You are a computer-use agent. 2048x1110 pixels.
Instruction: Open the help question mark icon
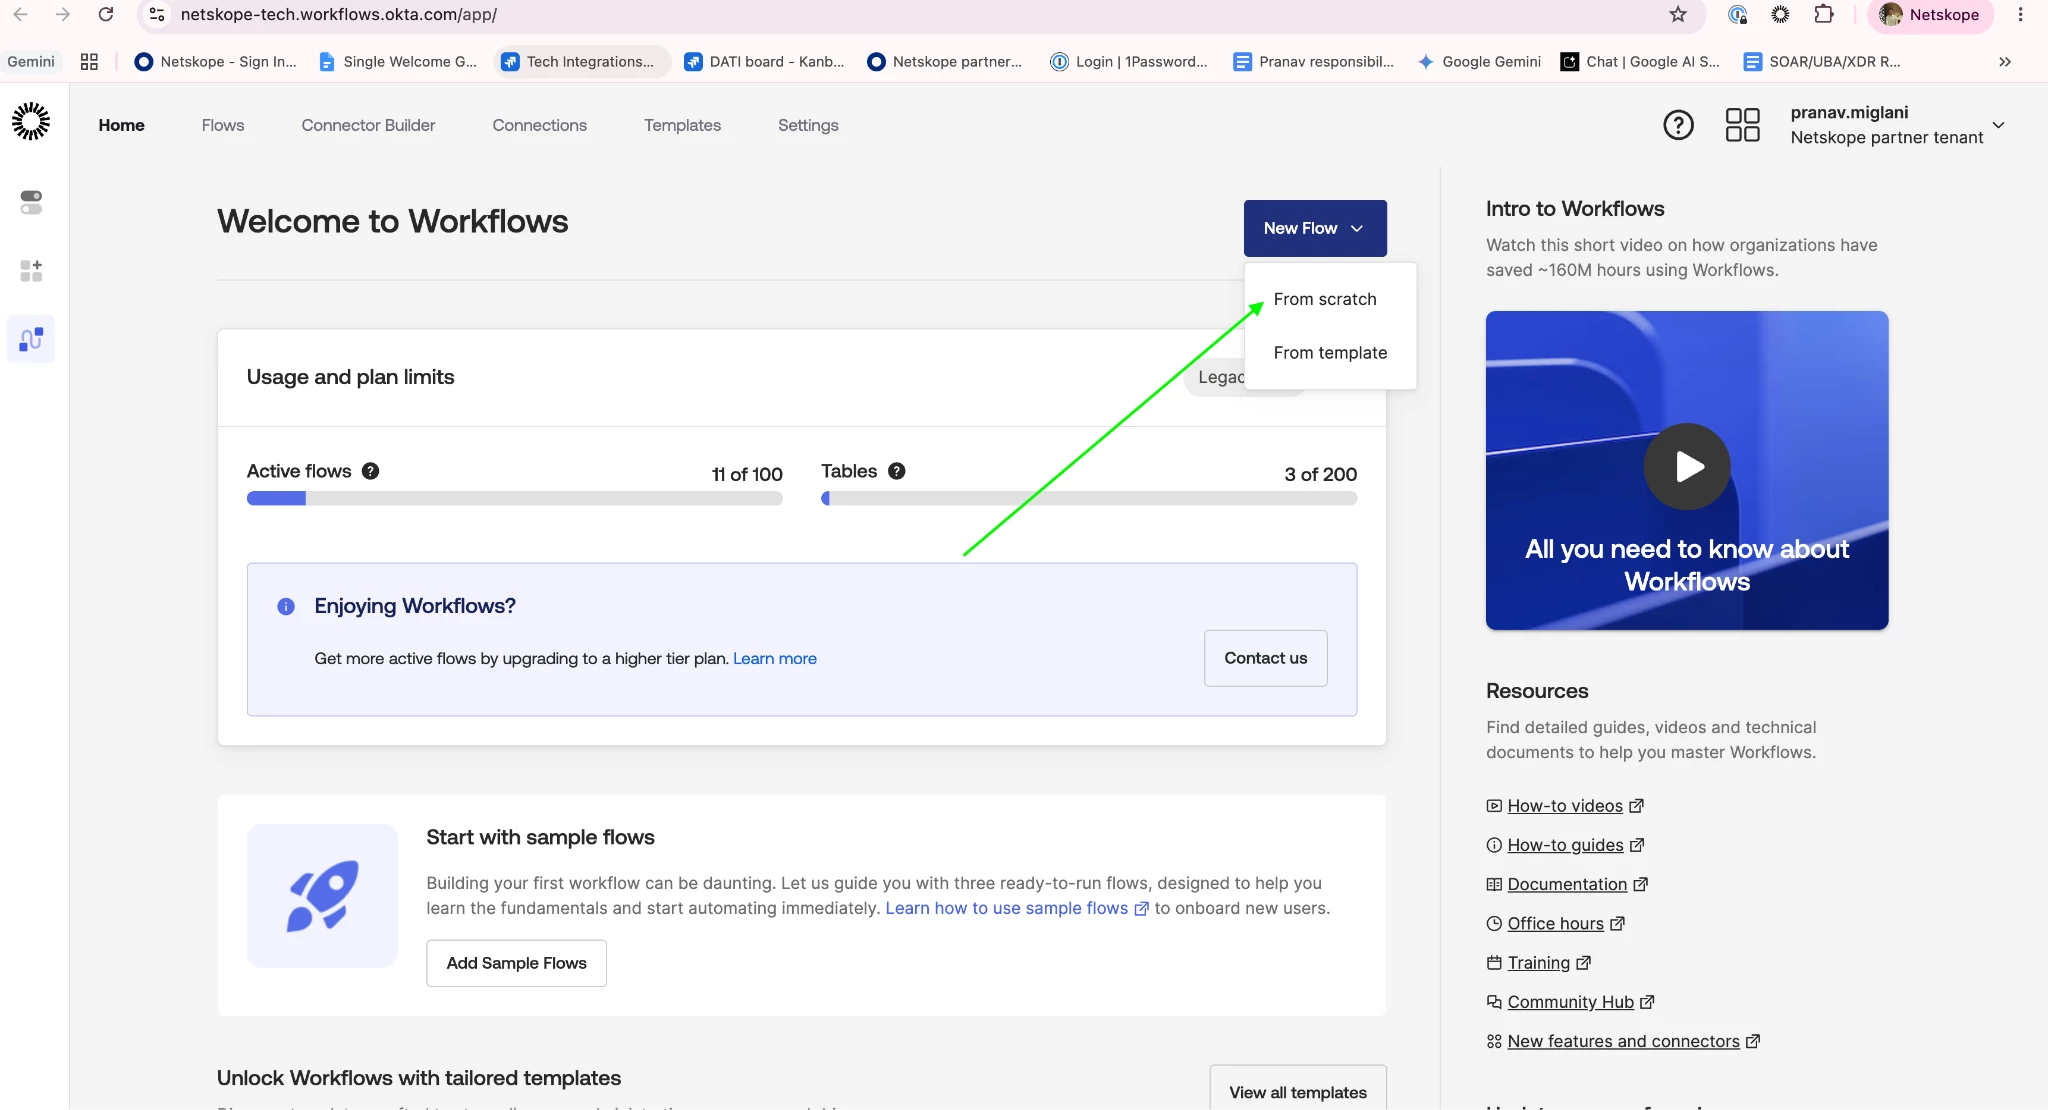pyautogui.click(x=1678, y=125)
